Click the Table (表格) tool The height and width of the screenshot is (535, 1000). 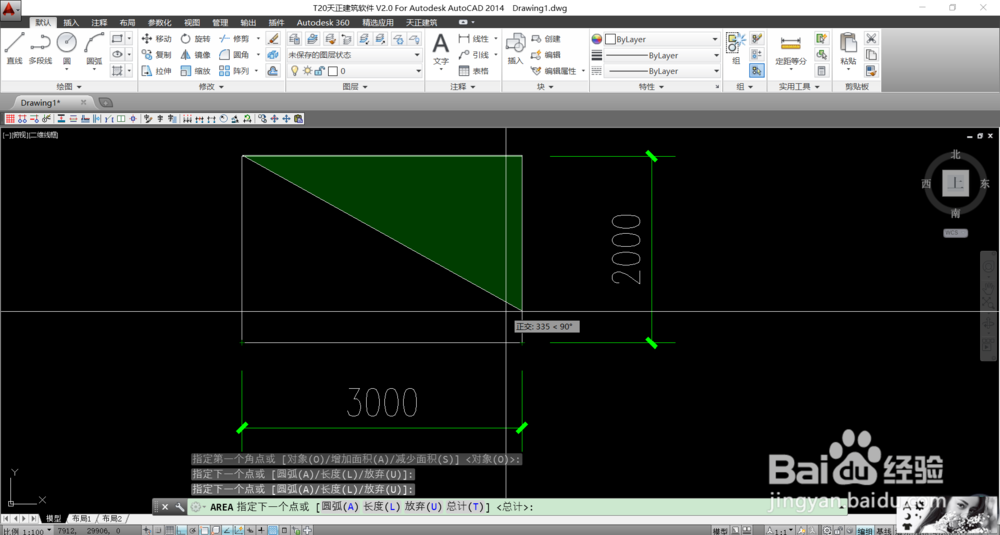pyautogui.click(x=473, y=71)
